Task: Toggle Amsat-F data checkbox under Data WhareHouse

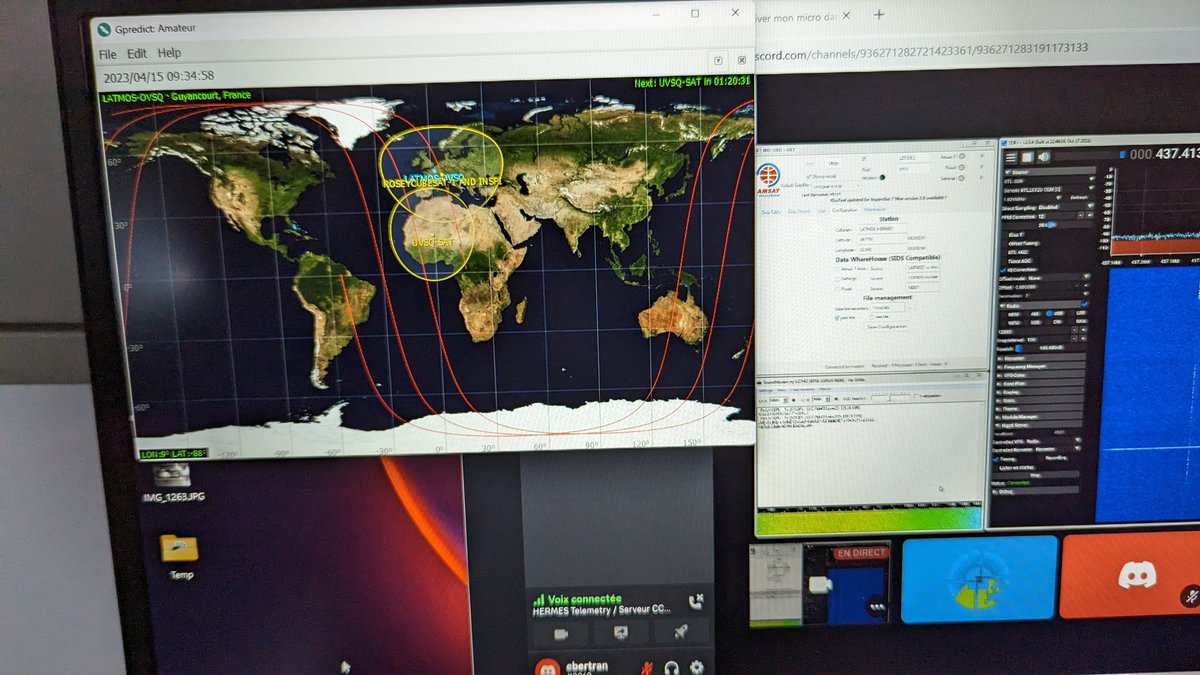Action: (837, 269)
